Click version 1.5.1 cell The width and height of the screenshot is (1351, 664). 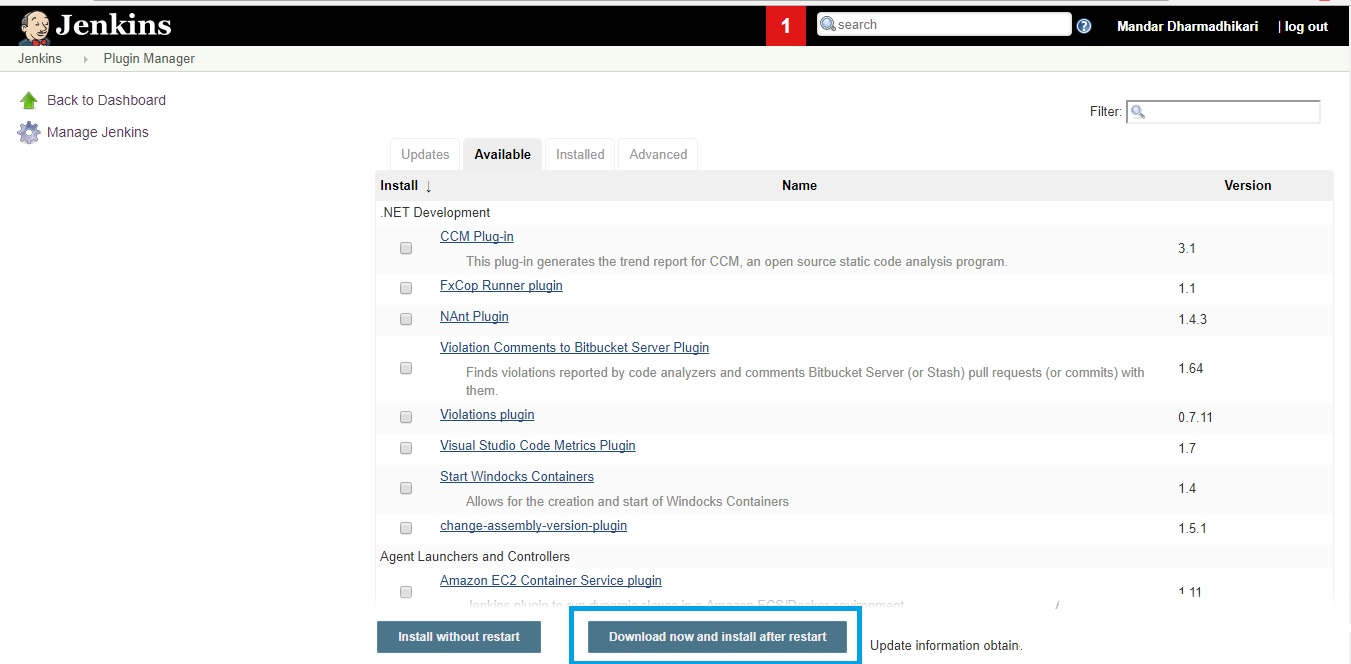1193,528
